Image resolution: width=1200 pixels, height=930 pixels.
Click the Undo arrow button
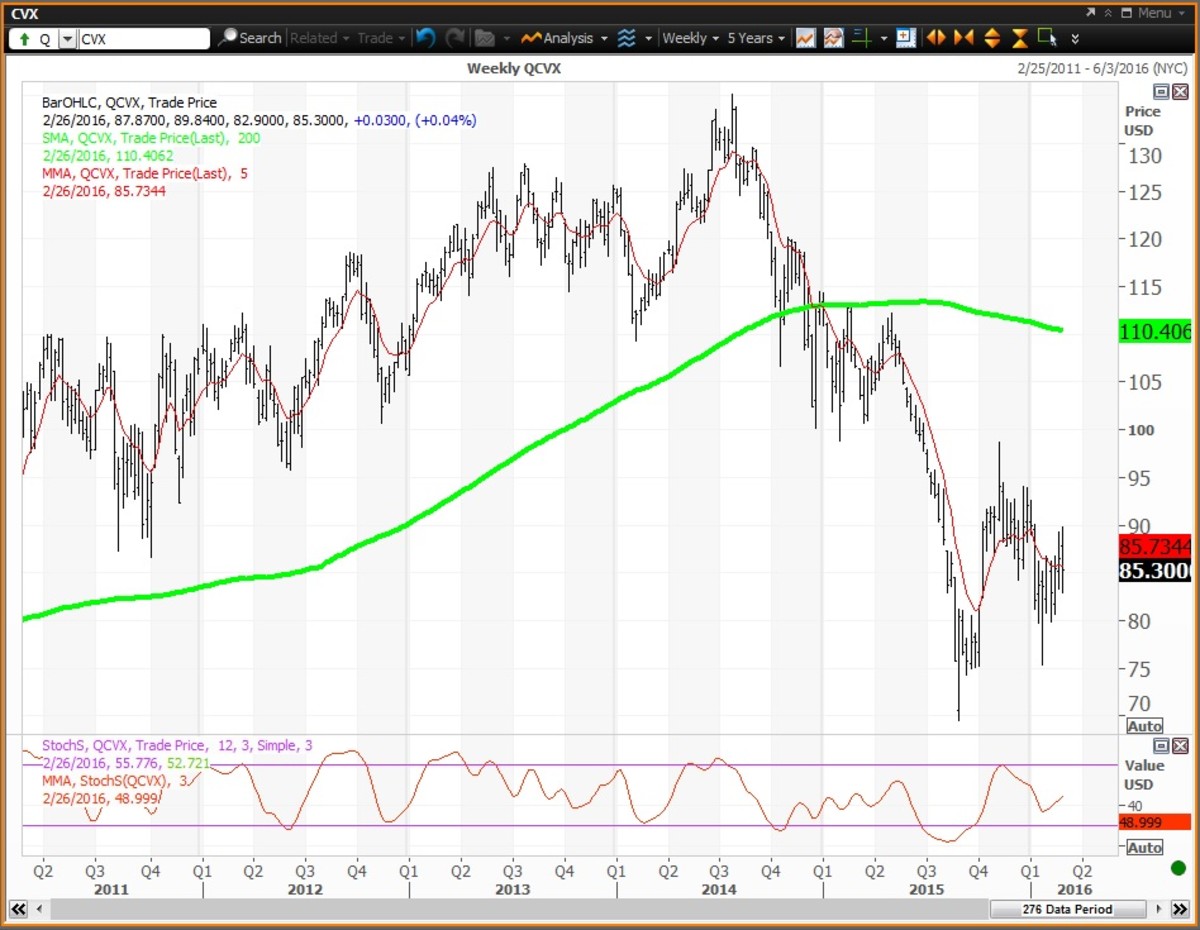(426, 38)
